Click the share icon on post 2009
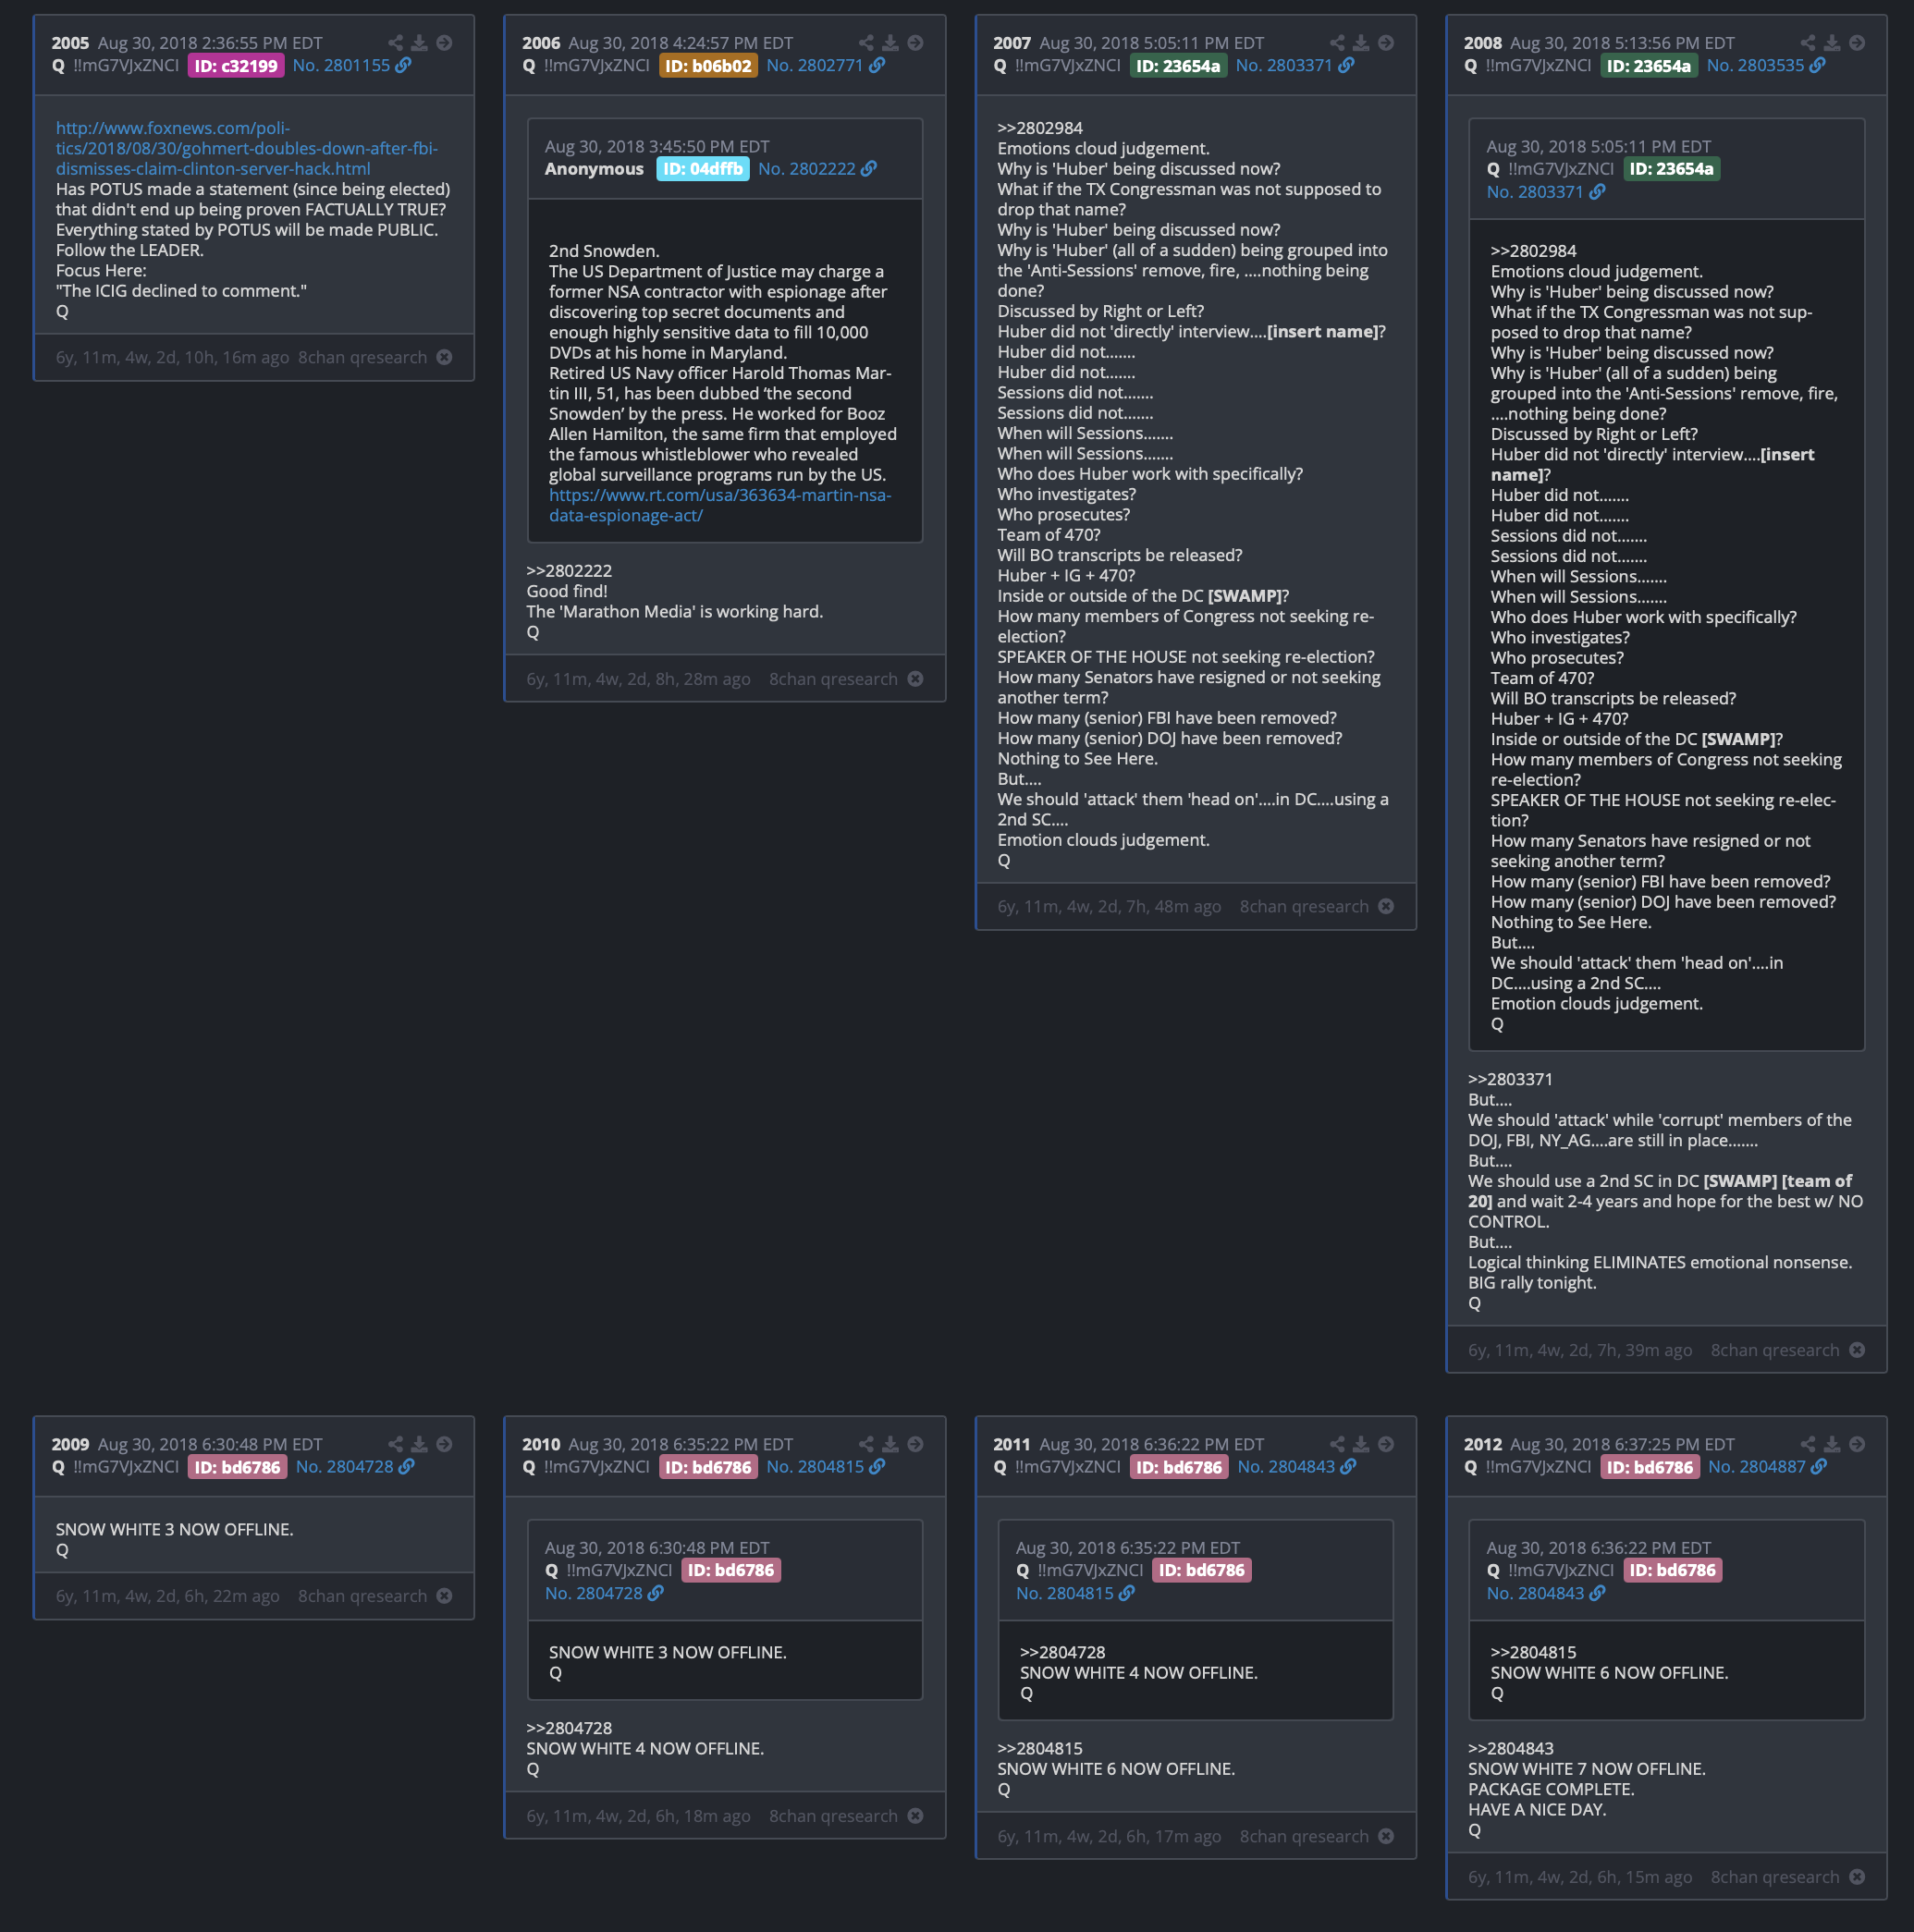This screenshot has height=1932, width=1914. [395, 1444]
